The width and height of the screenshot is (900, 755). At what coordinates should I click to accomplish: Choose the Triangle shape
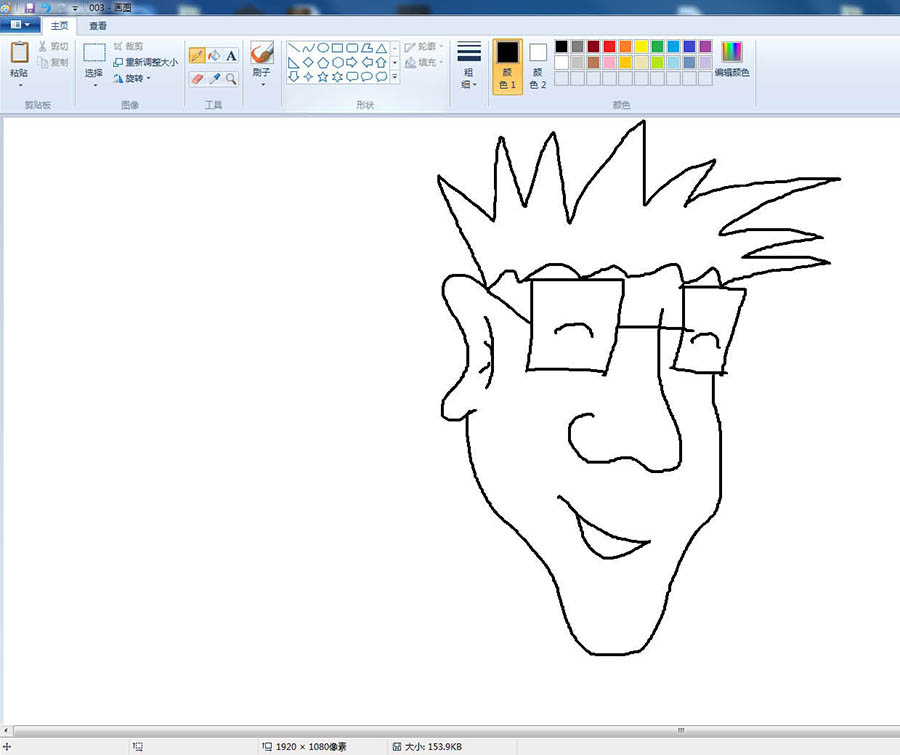(381, 48)
